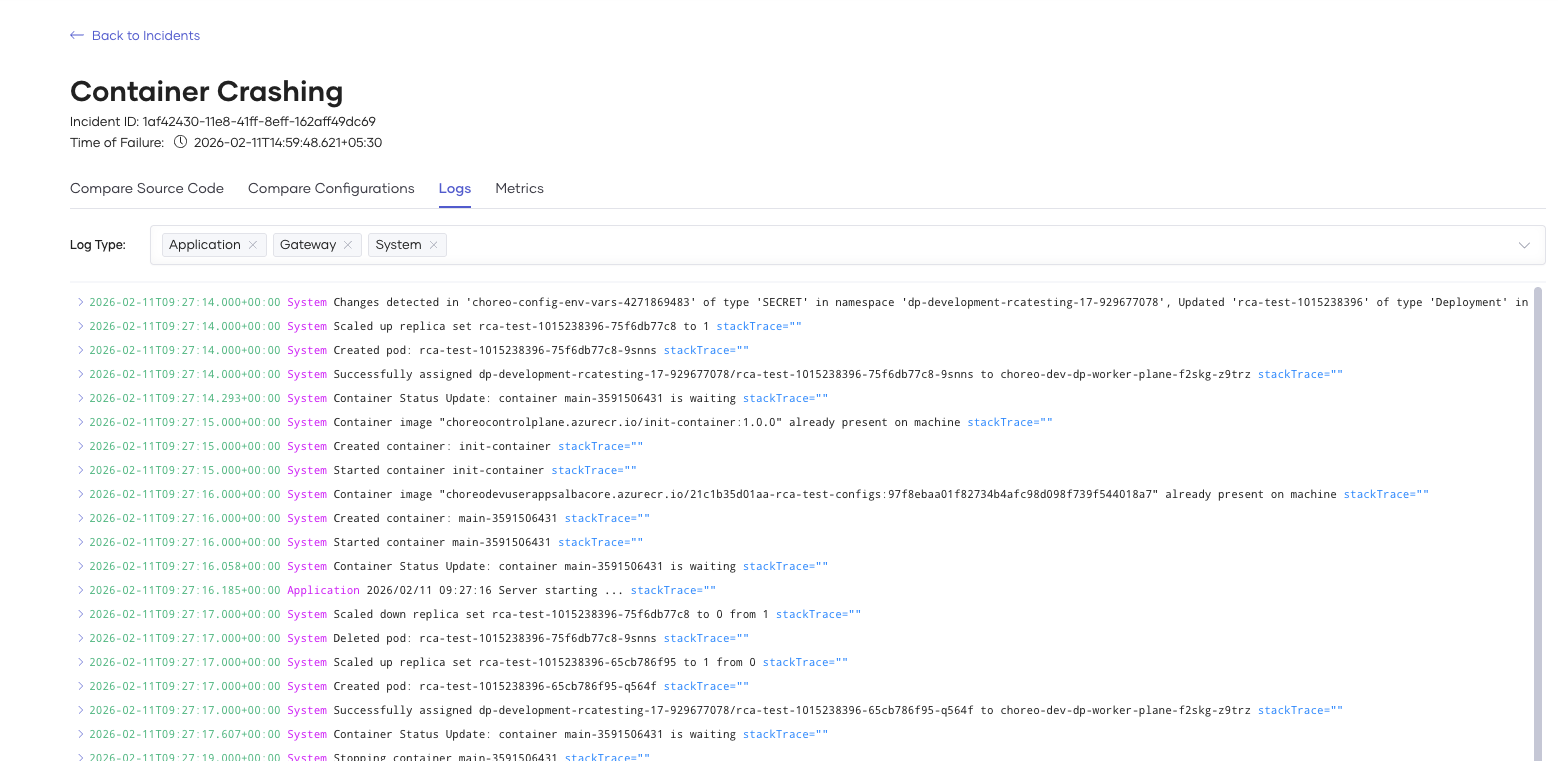Image resolution: width=1558 pixels, height=782 pixels.
Task: Remove the Application log type tag
Action: click(x=253, y=245)
